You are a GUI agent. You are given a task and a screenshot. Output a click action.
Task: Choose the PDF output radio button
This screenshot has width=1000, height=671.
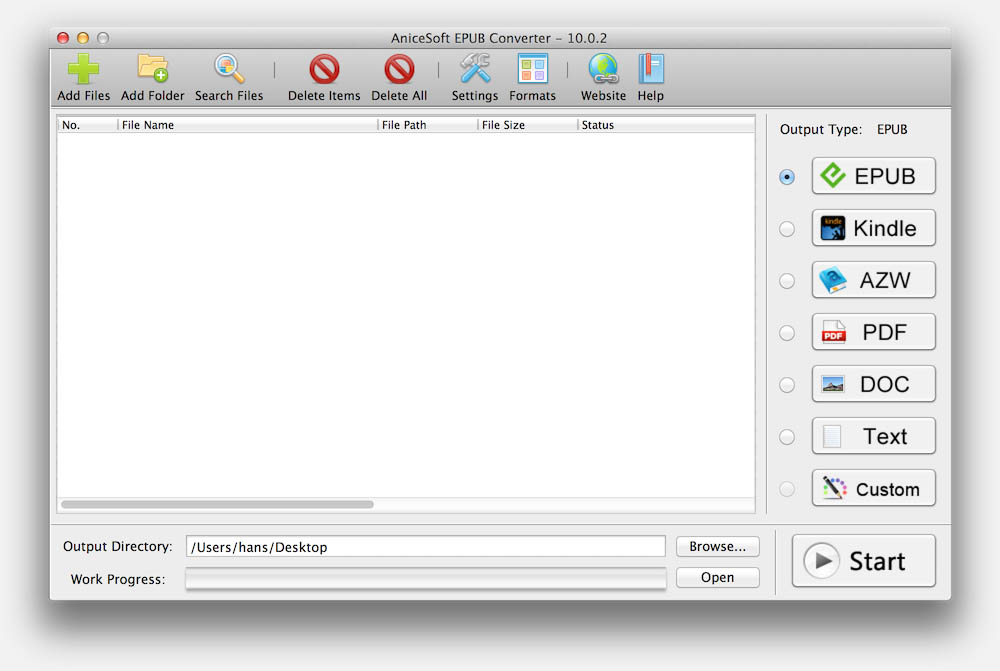click(787, 333)
